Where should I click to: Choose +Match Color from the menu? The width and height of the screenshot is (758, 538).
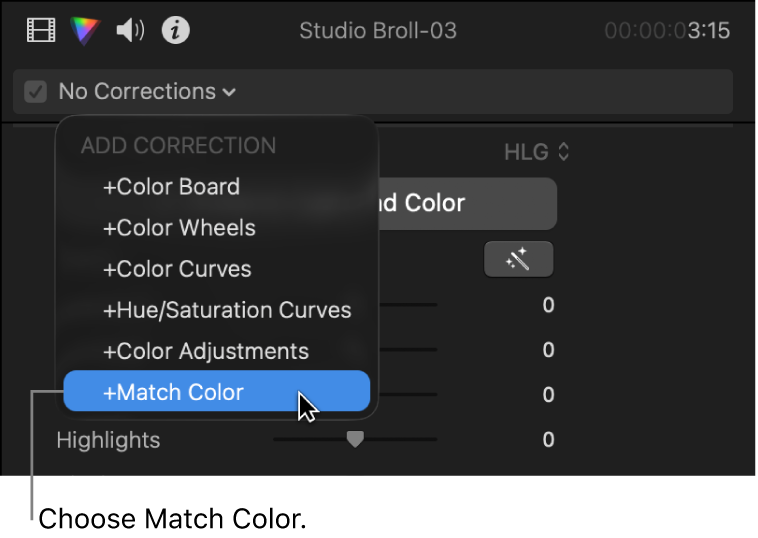coord(217,391)
